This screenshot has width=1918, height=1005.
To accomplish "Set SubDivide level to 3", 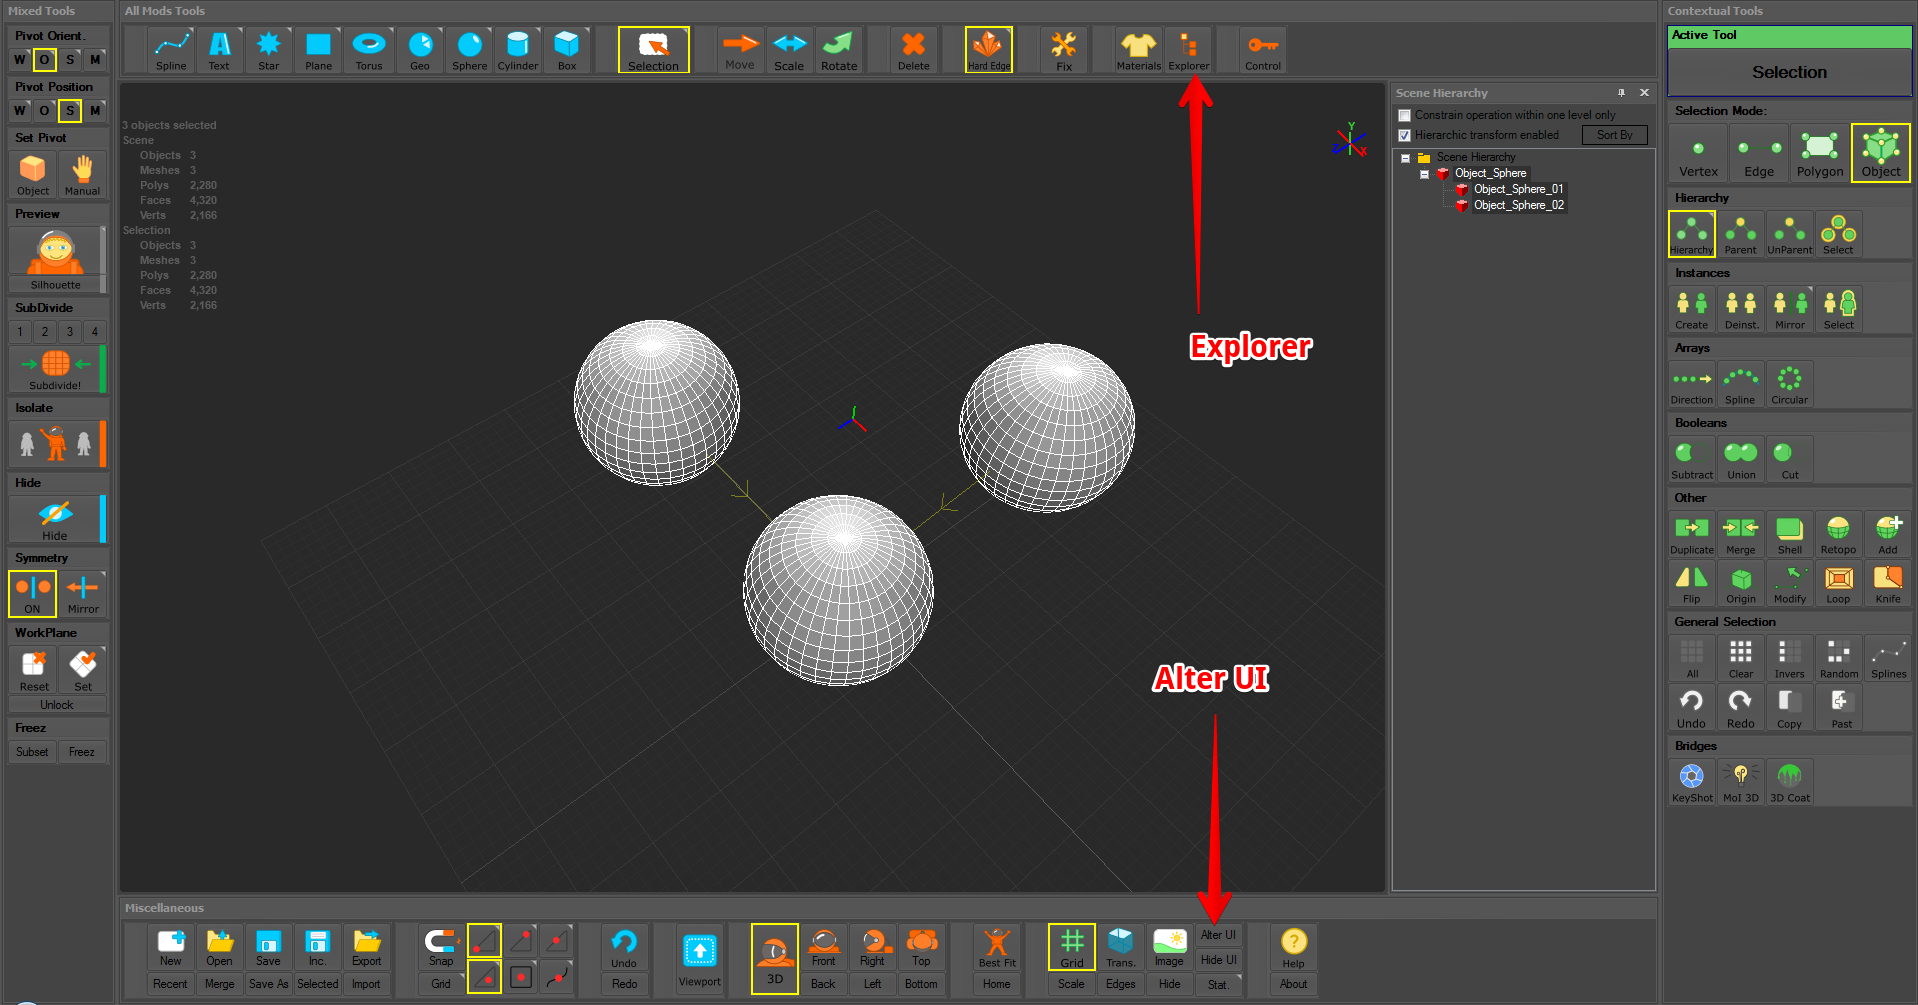I will pos(69,332).
